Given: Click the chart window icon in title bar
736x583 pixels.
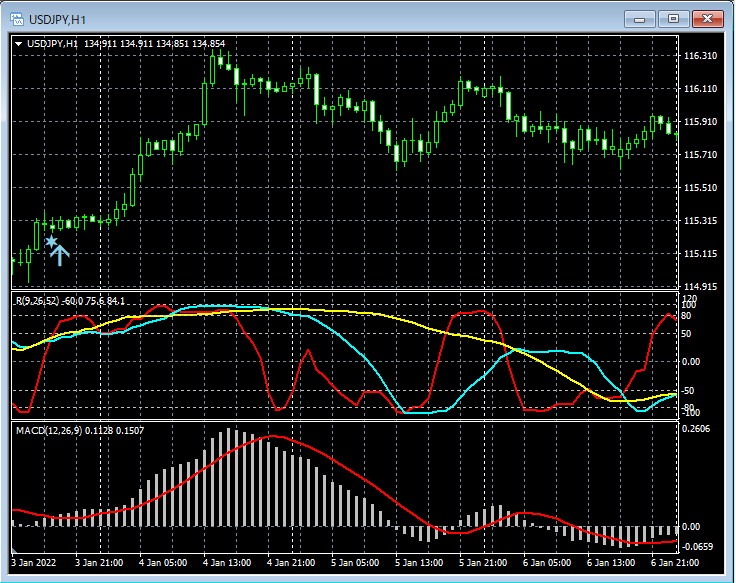Looking at the screenshot, I should click(17, 19).
